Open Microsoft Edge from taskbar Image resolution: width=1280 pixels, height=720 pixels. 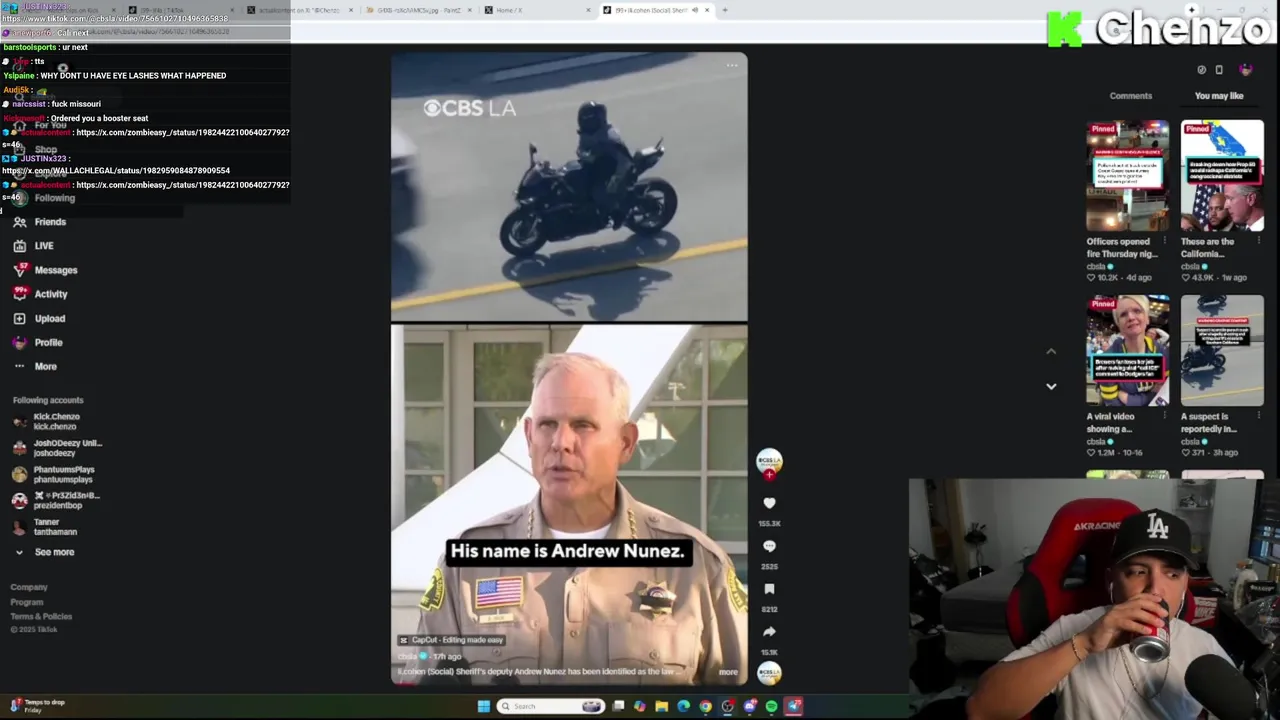[x=684, y=706]
